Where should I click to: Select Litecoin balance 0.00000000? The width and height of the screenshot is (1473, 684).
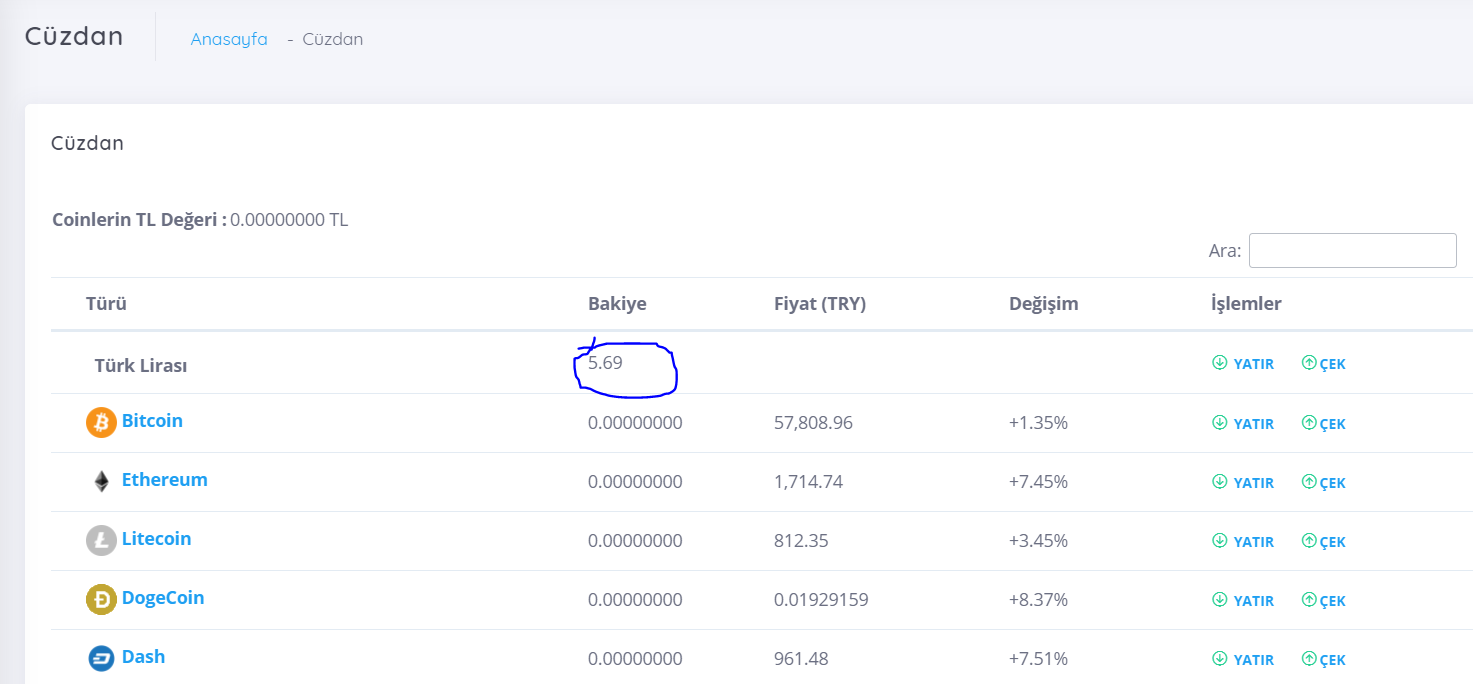pos(635,541)
